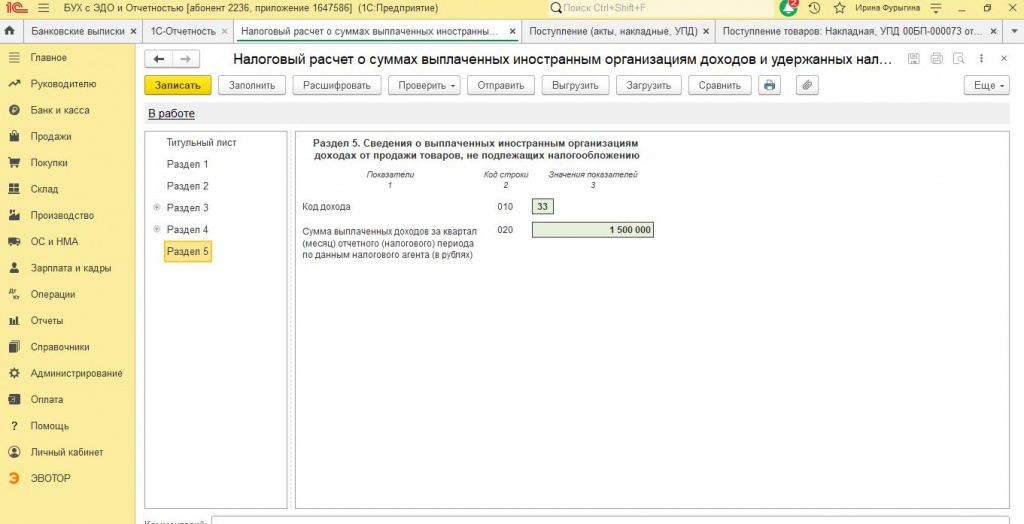Viewport: 1024px width, 524px height.
Task: Click the Заполнить button
Action: click(x=251, y=86)
